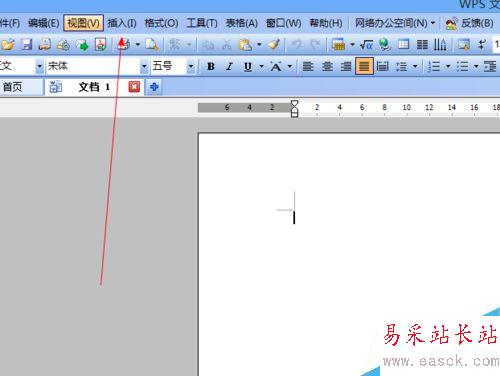Image resolution: width=500 pixels, height=376 pixels.
Task: Click the line spacing icon
Action: [x=401, y=66]
